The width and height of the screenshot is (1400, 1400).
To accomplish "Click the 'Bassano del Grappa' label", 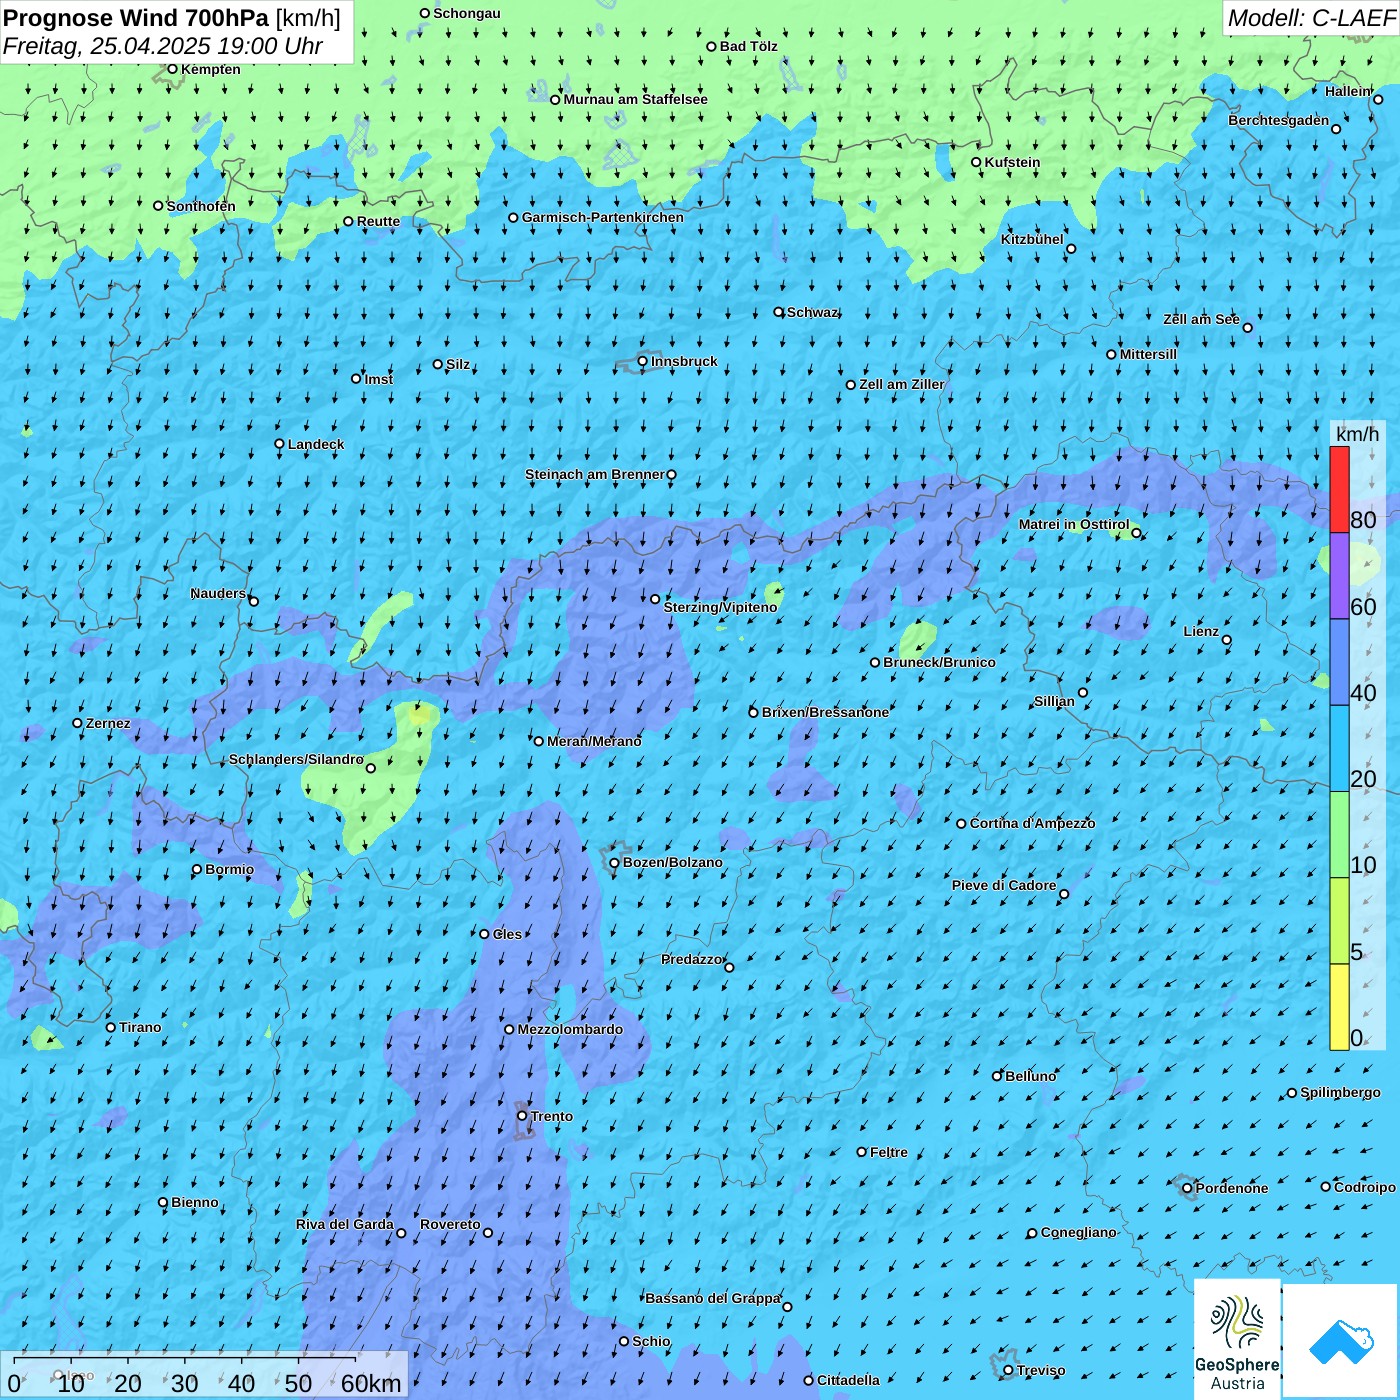I will click(x=713, y=1298).
